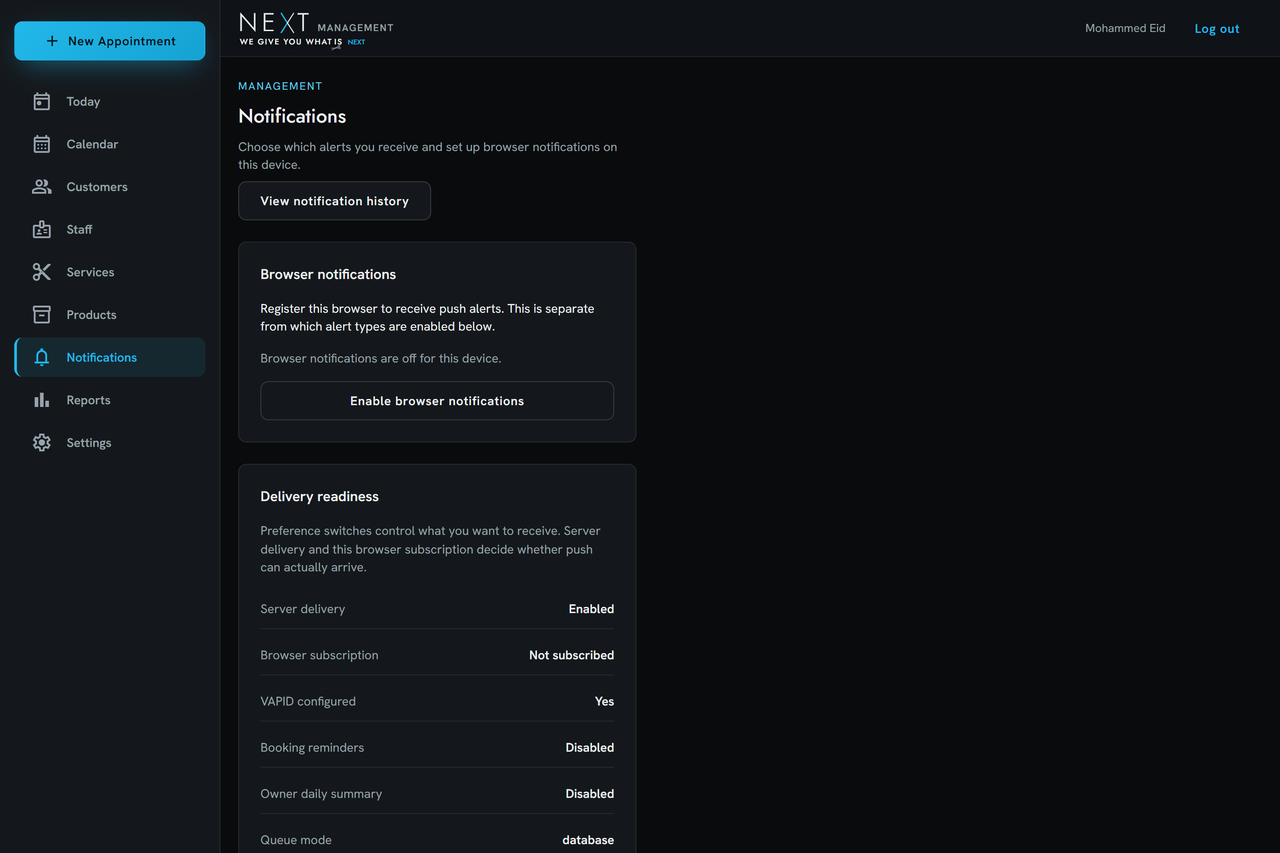Click the Owner daily summary 'Disabled' value

point(589,794)
